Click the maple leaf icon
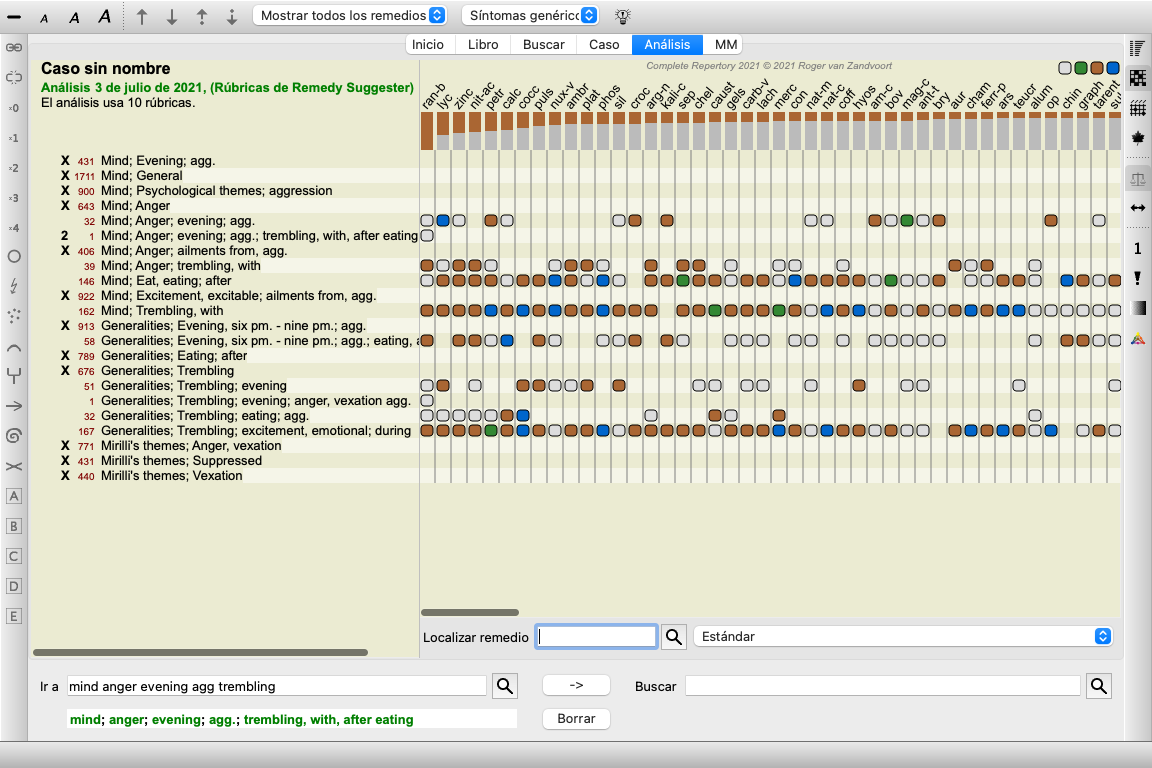 click(x=1137, y=138)
